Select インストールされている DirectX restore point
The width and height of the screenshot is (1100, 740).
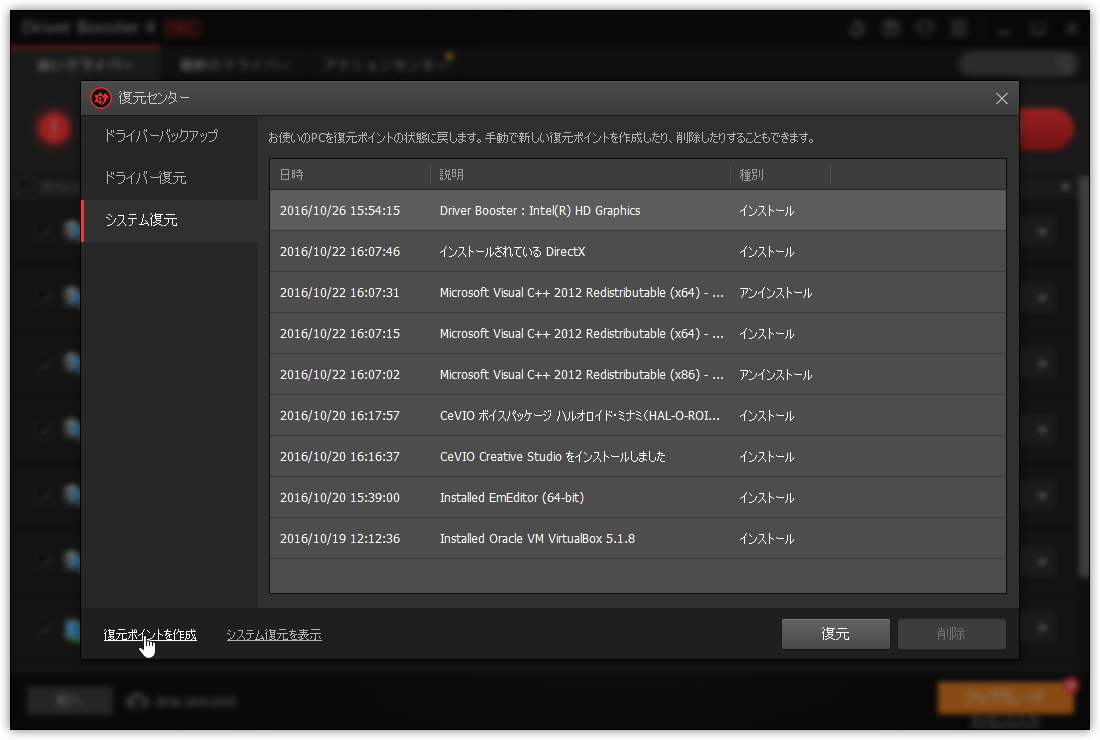(638, 252)
